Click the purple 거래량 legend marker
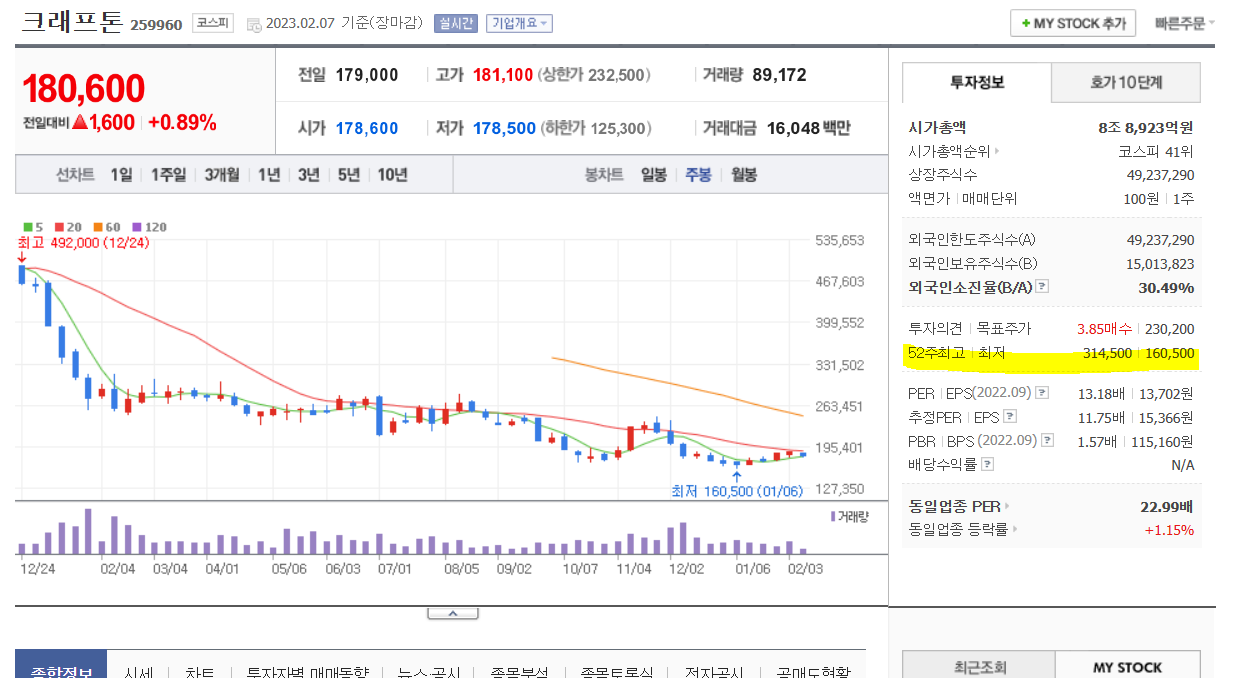This screenshot has width=1237, height=678. 833,516
